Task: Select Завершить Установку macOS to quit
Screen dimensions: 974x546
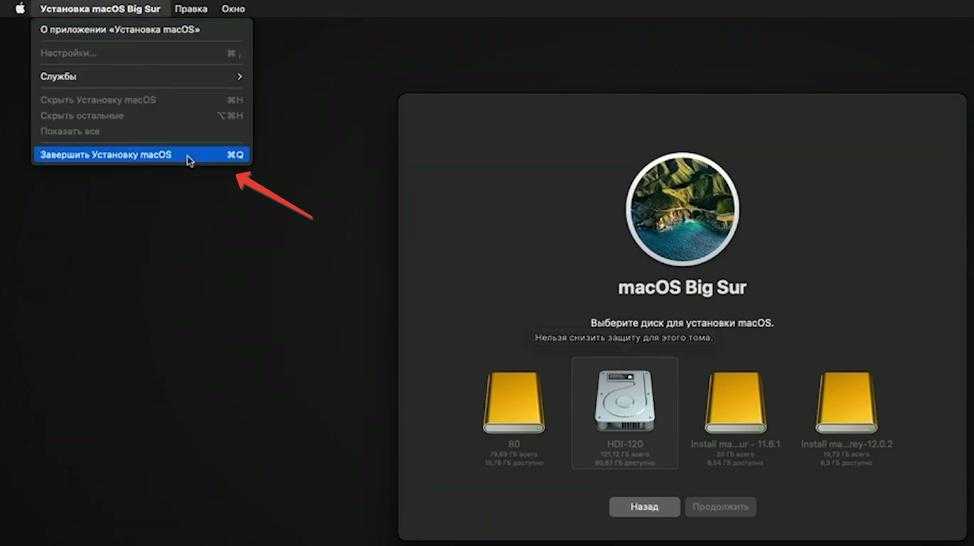Action: pos(106,155)
